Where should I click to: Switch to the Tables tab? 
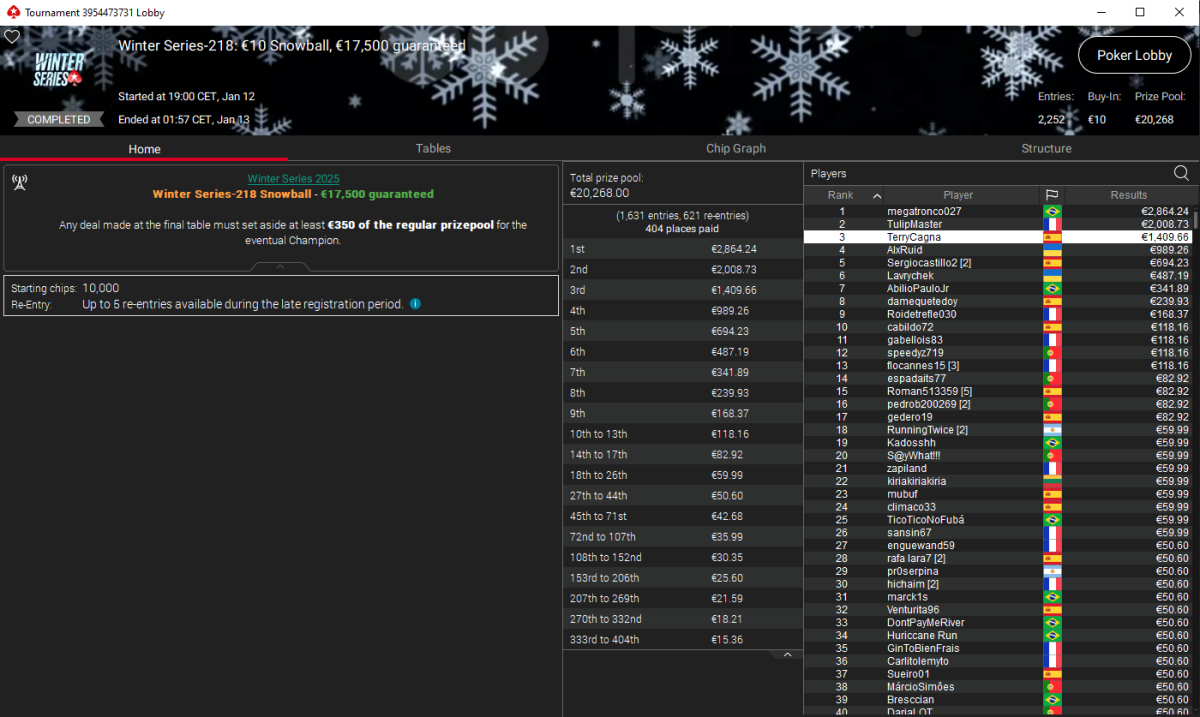coord(433,149)
